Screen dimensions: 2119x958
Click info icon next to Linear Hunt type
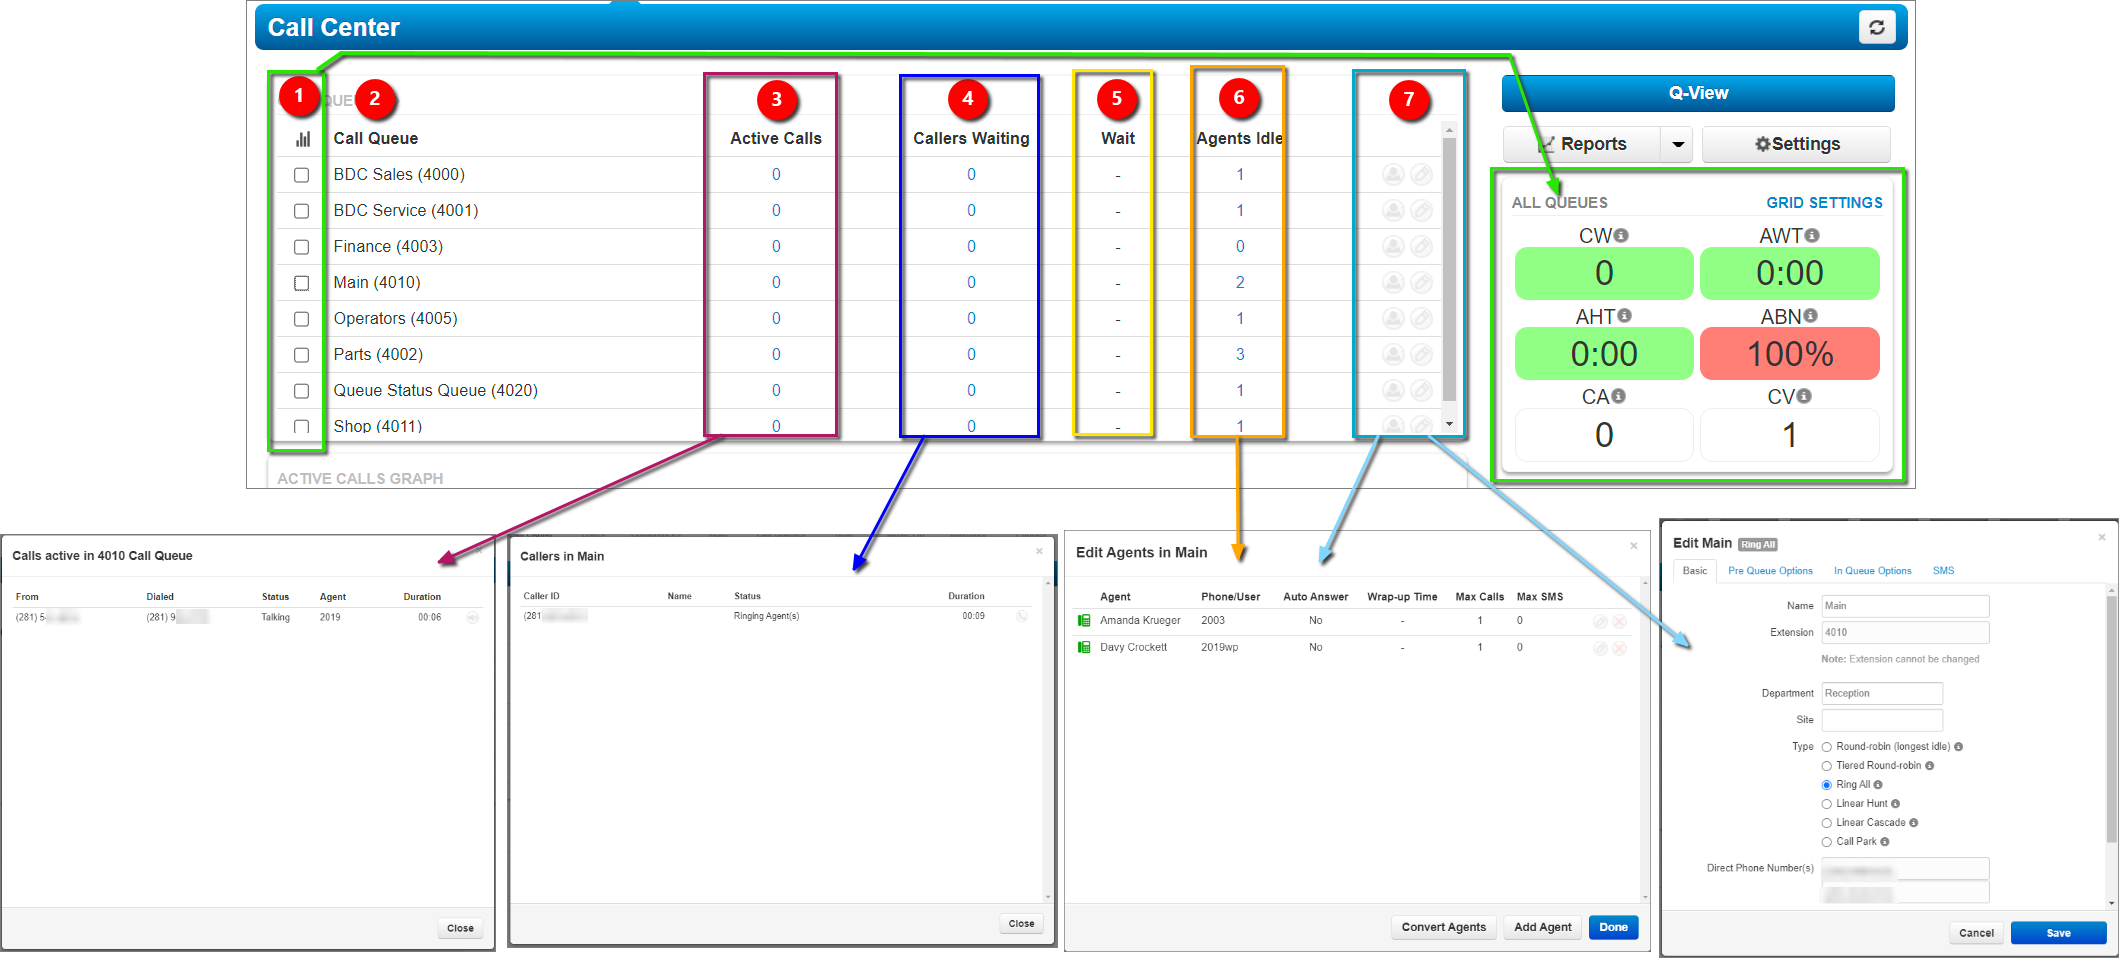coord(1895,804)
